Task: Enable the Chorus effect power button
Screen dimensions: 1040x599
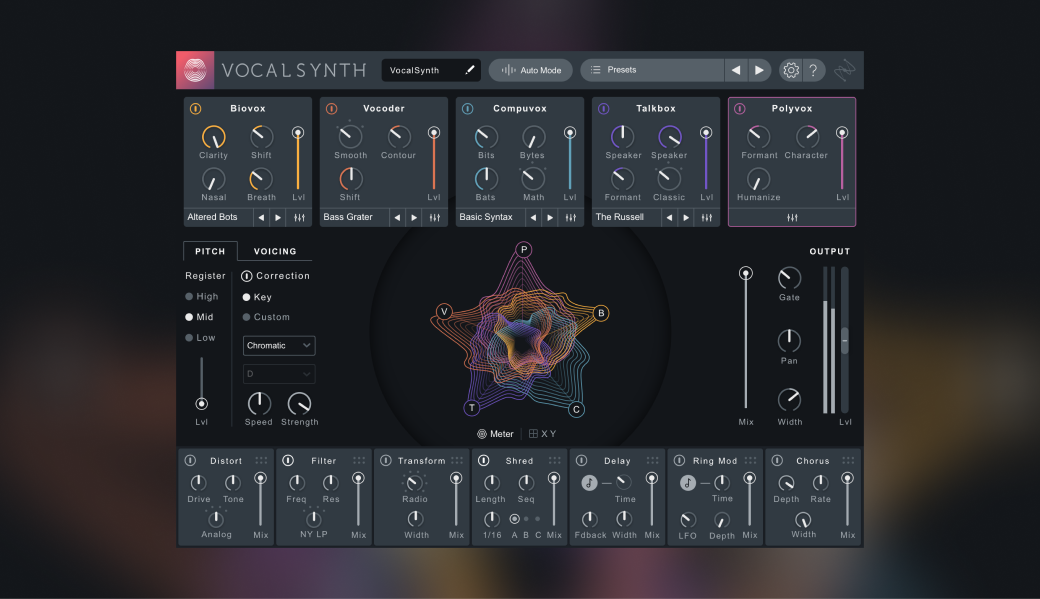Action: [x=777, y=460]
